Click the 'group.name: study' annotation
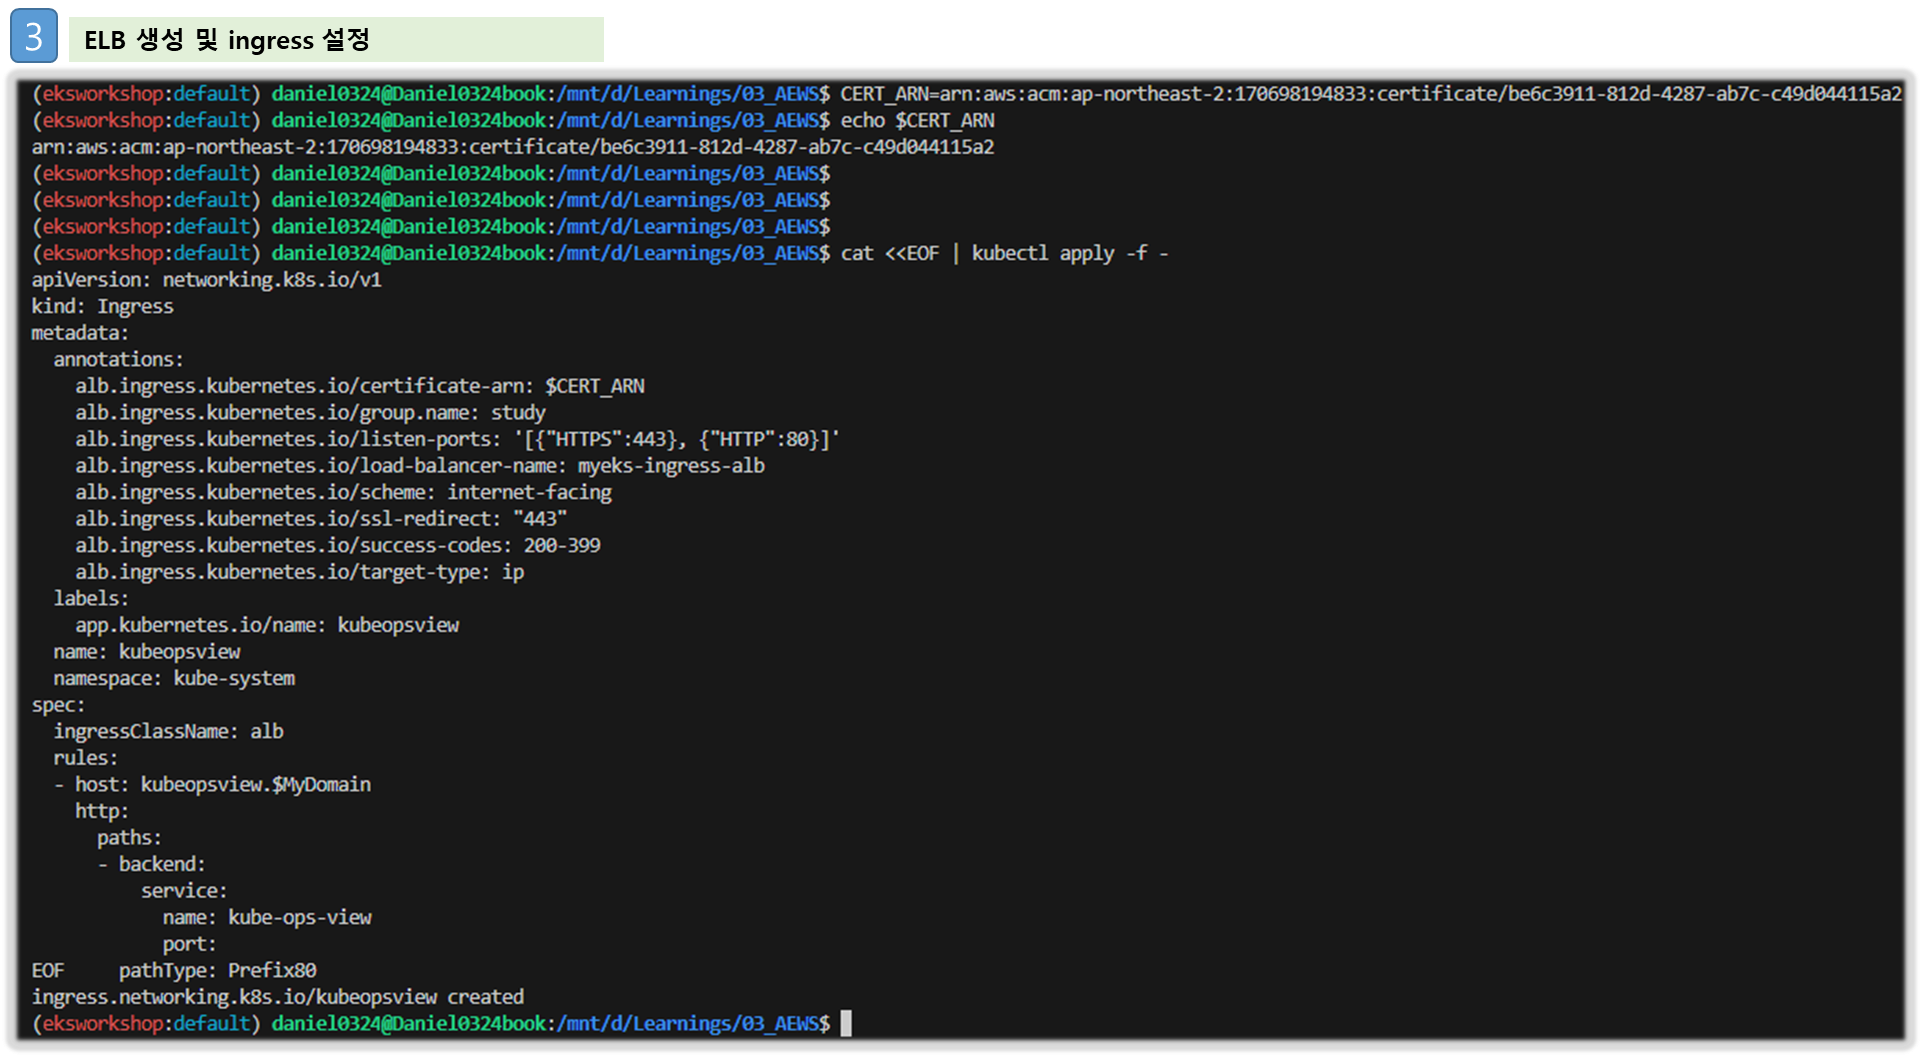The width and height of the screenshot is (1922, 1057). pos(310,413)
